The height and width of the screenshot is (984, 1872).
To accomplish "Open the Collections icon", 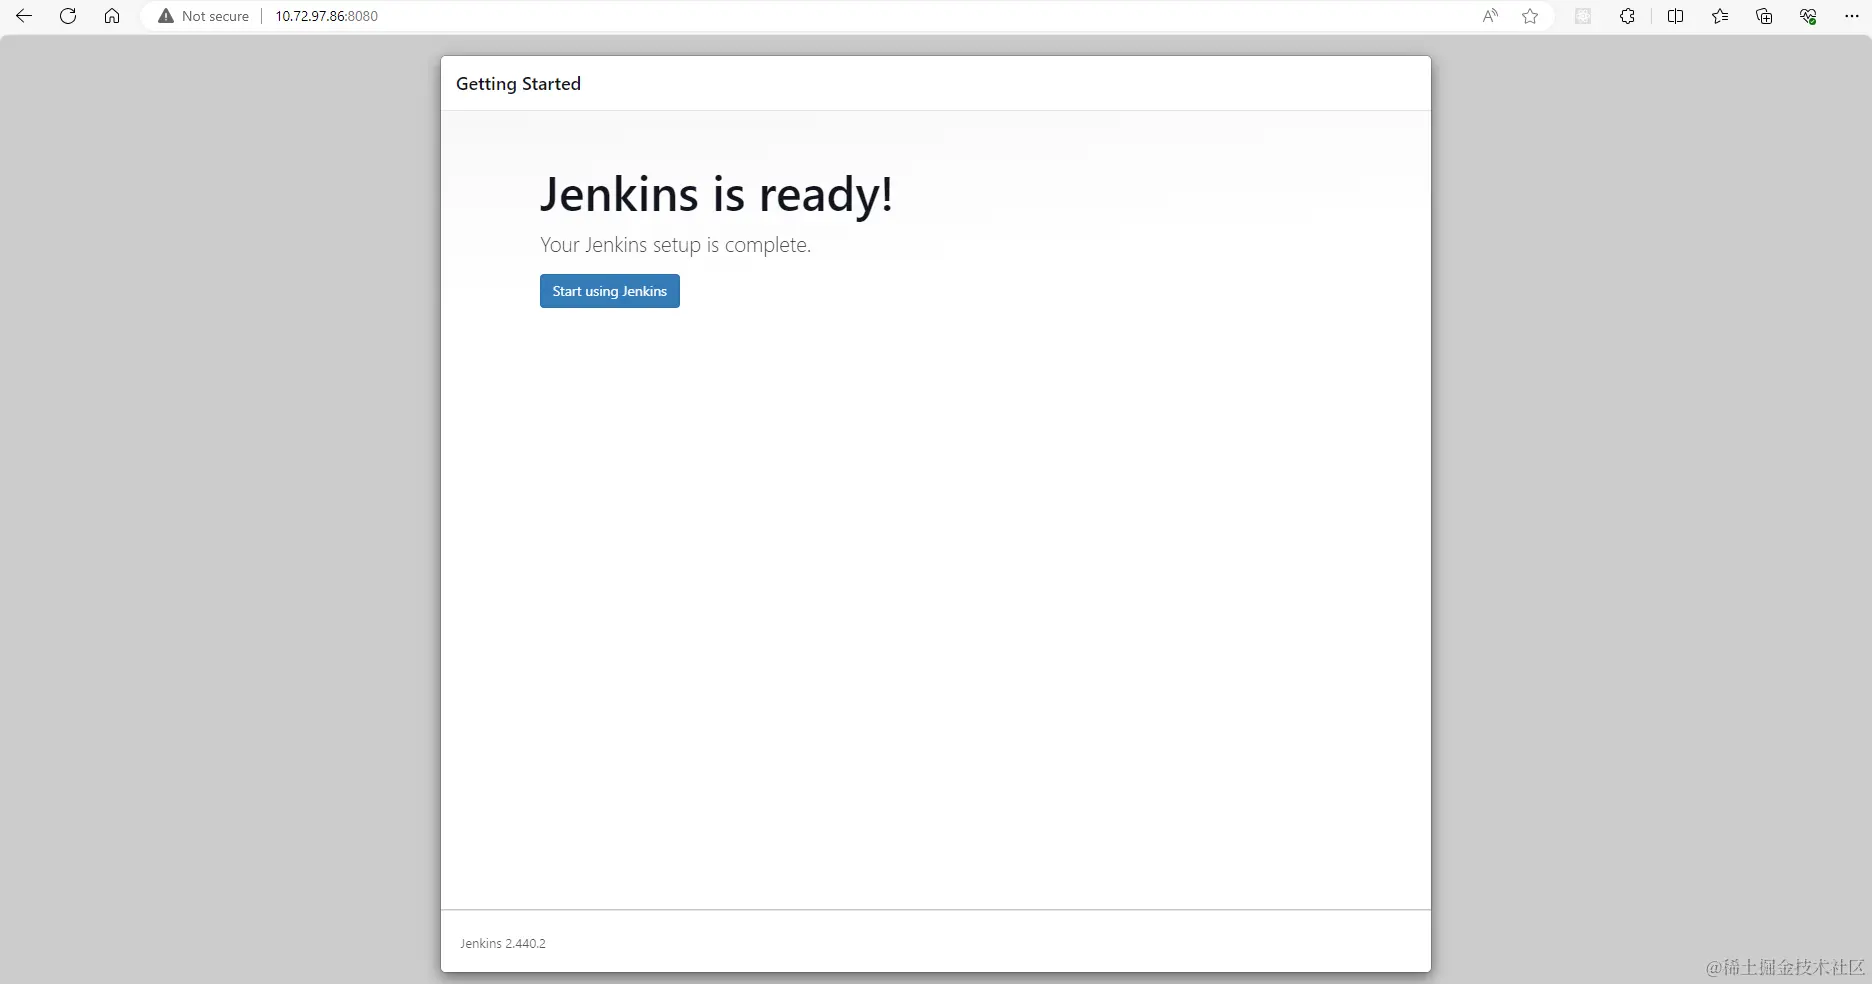I will tap(1764, 16).
